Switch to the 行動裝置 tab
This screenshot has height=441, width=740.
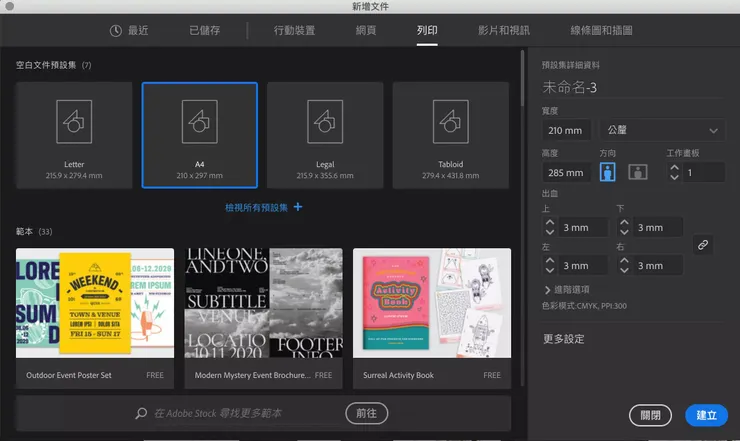click(x=294, y=31)
